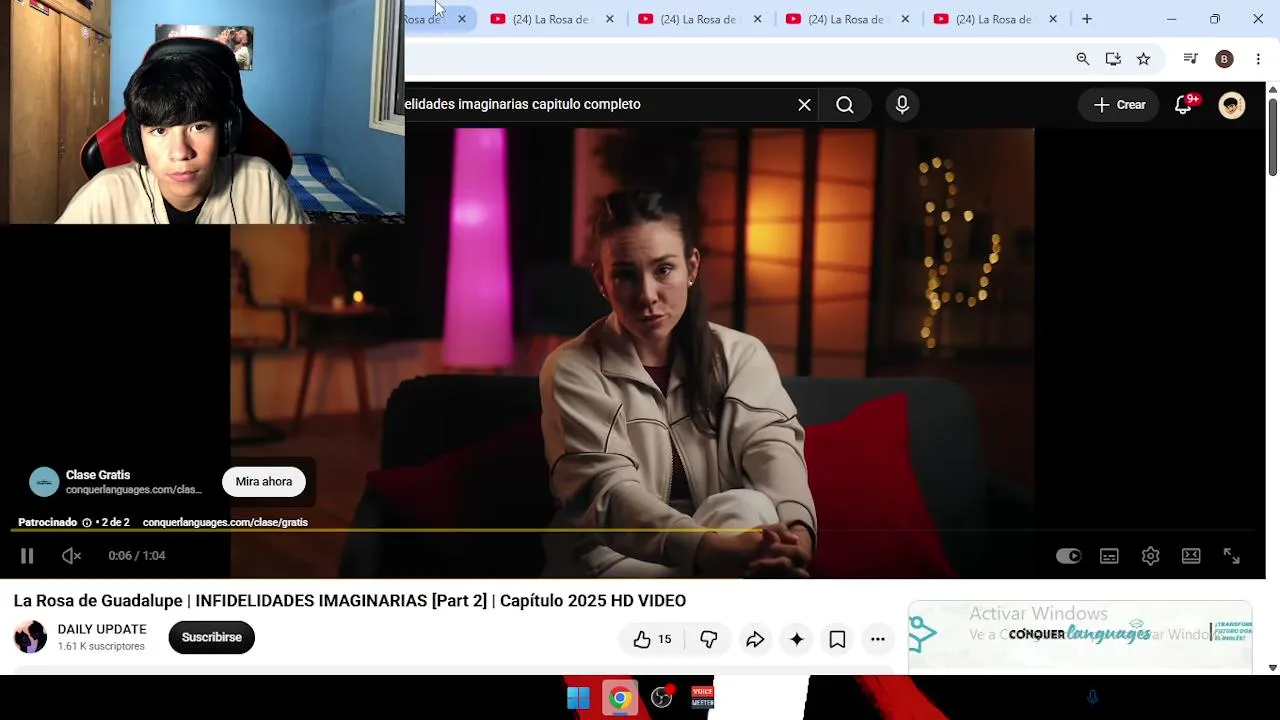Open YouTube notifications bell
The height and width of the screenshot is (720, 1280).
tap(1184, 105)
